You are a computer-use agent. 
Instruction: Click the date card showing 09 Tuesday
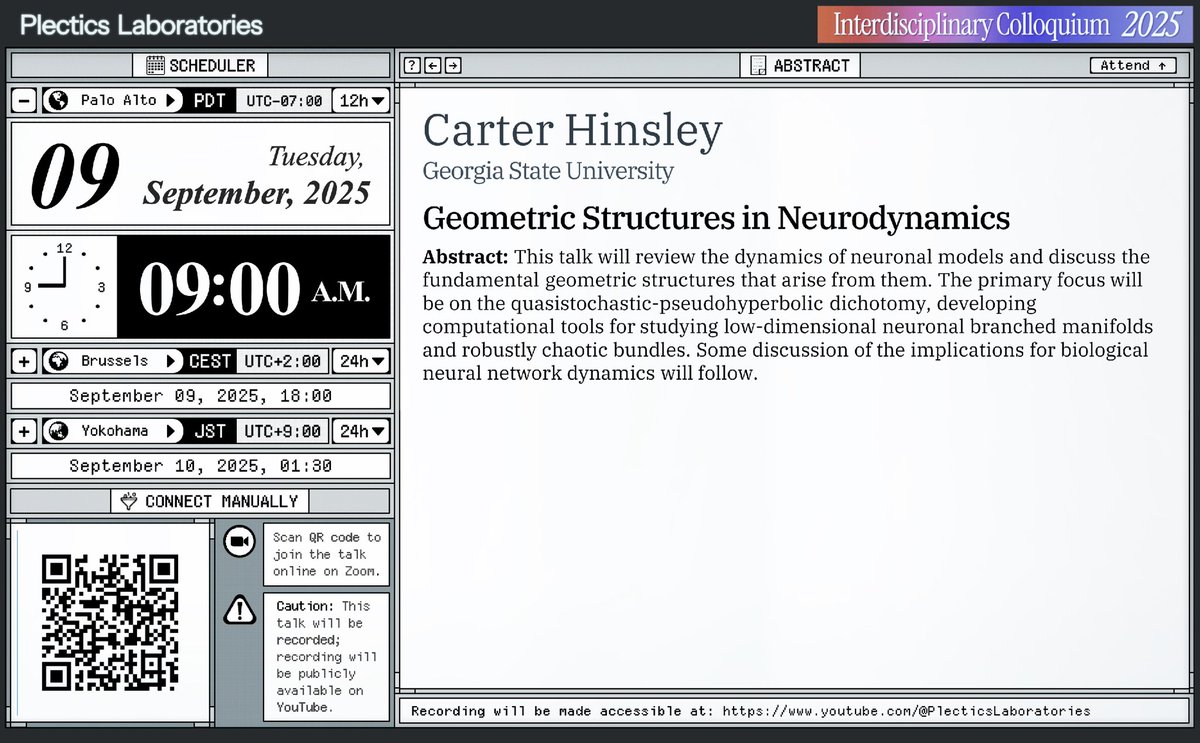tap(200, 174)
